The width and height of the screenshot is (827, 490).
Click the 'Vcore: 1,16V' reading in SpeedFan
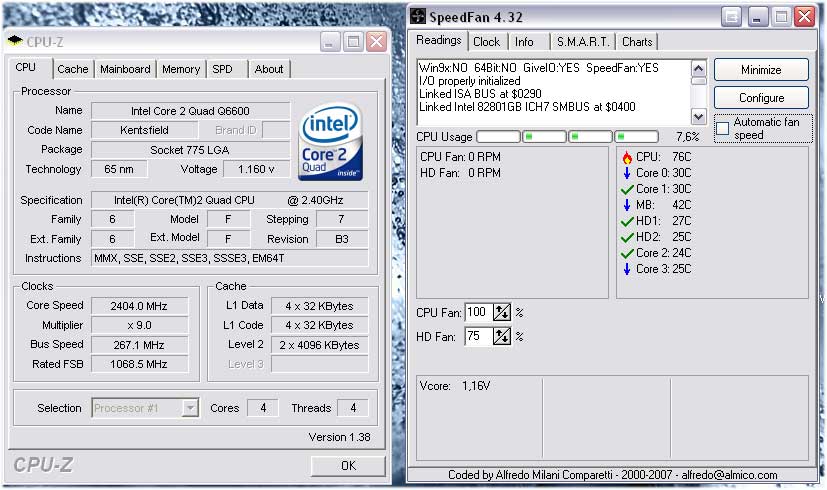pyautogui.click(x=455, y=386)
